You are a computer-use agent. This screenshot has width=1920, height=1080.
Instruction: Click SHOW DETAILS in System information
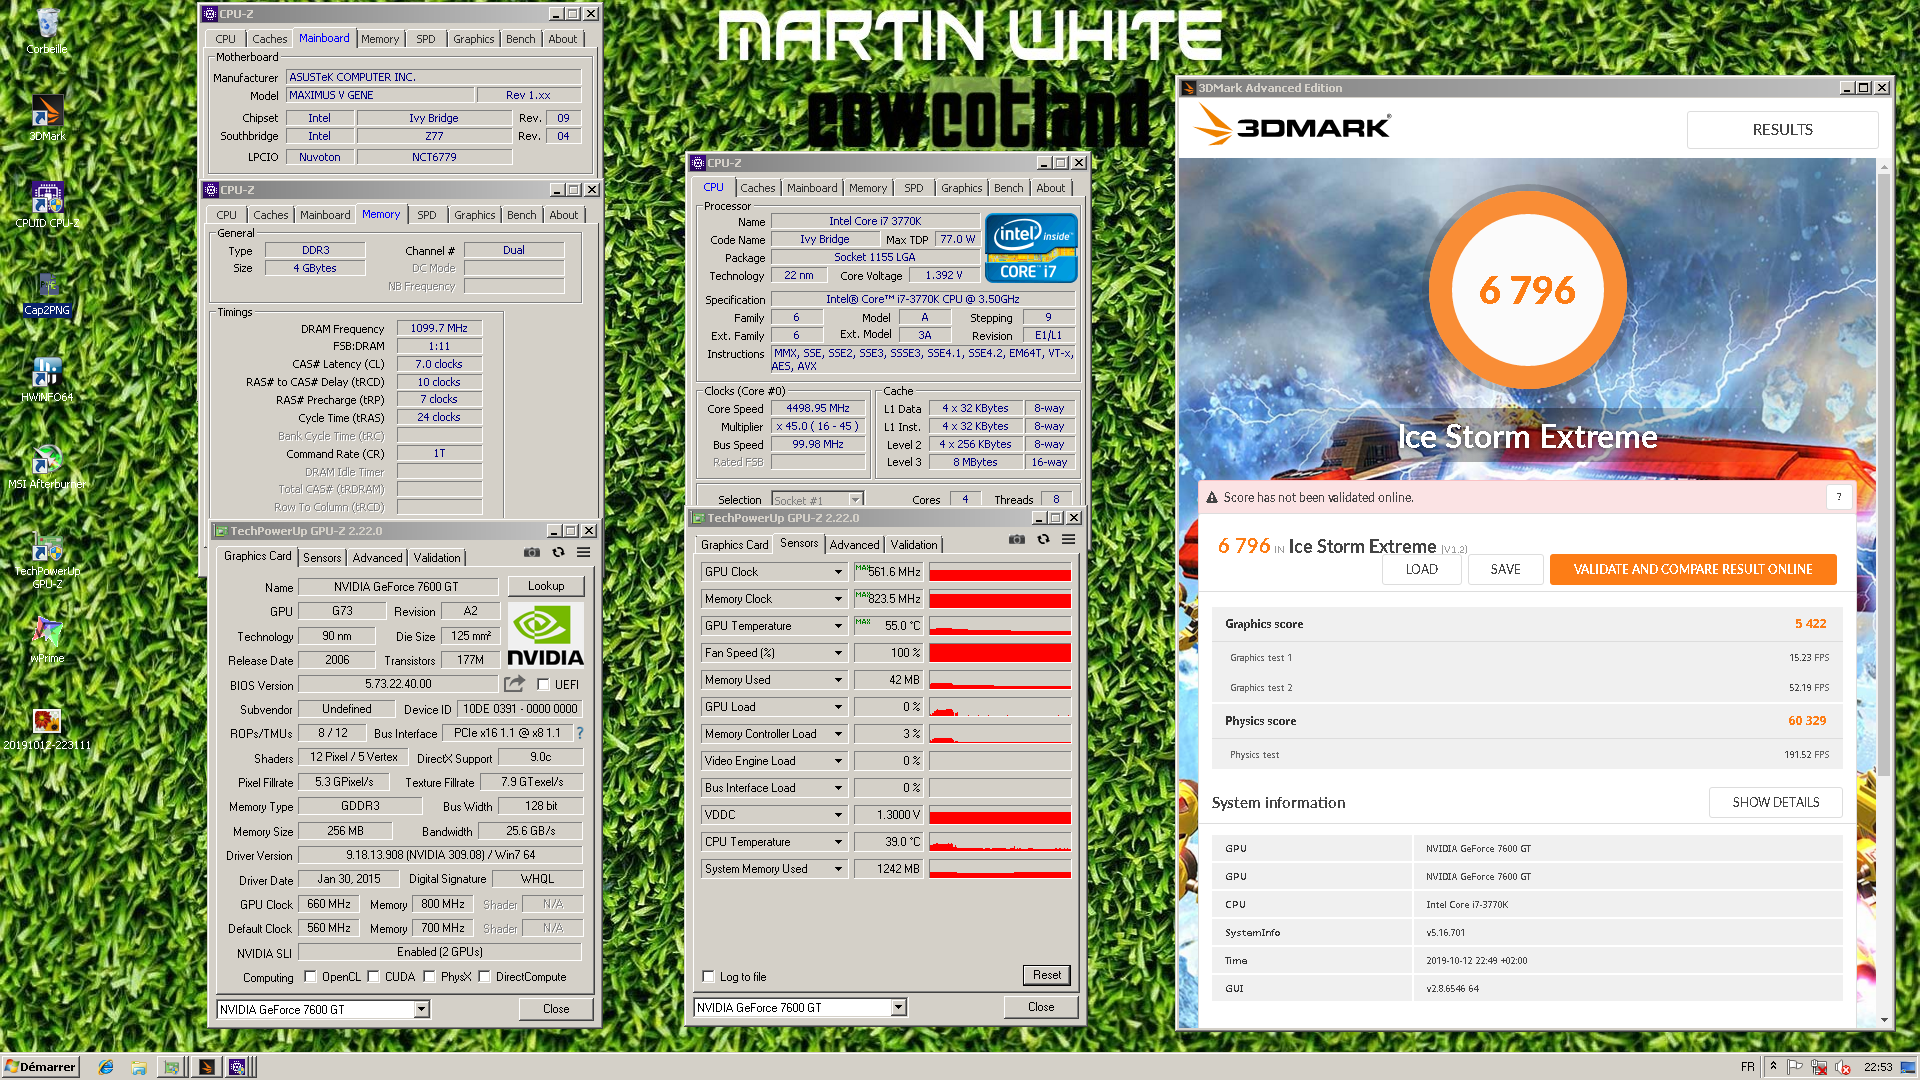click(x=1775, y=802)
